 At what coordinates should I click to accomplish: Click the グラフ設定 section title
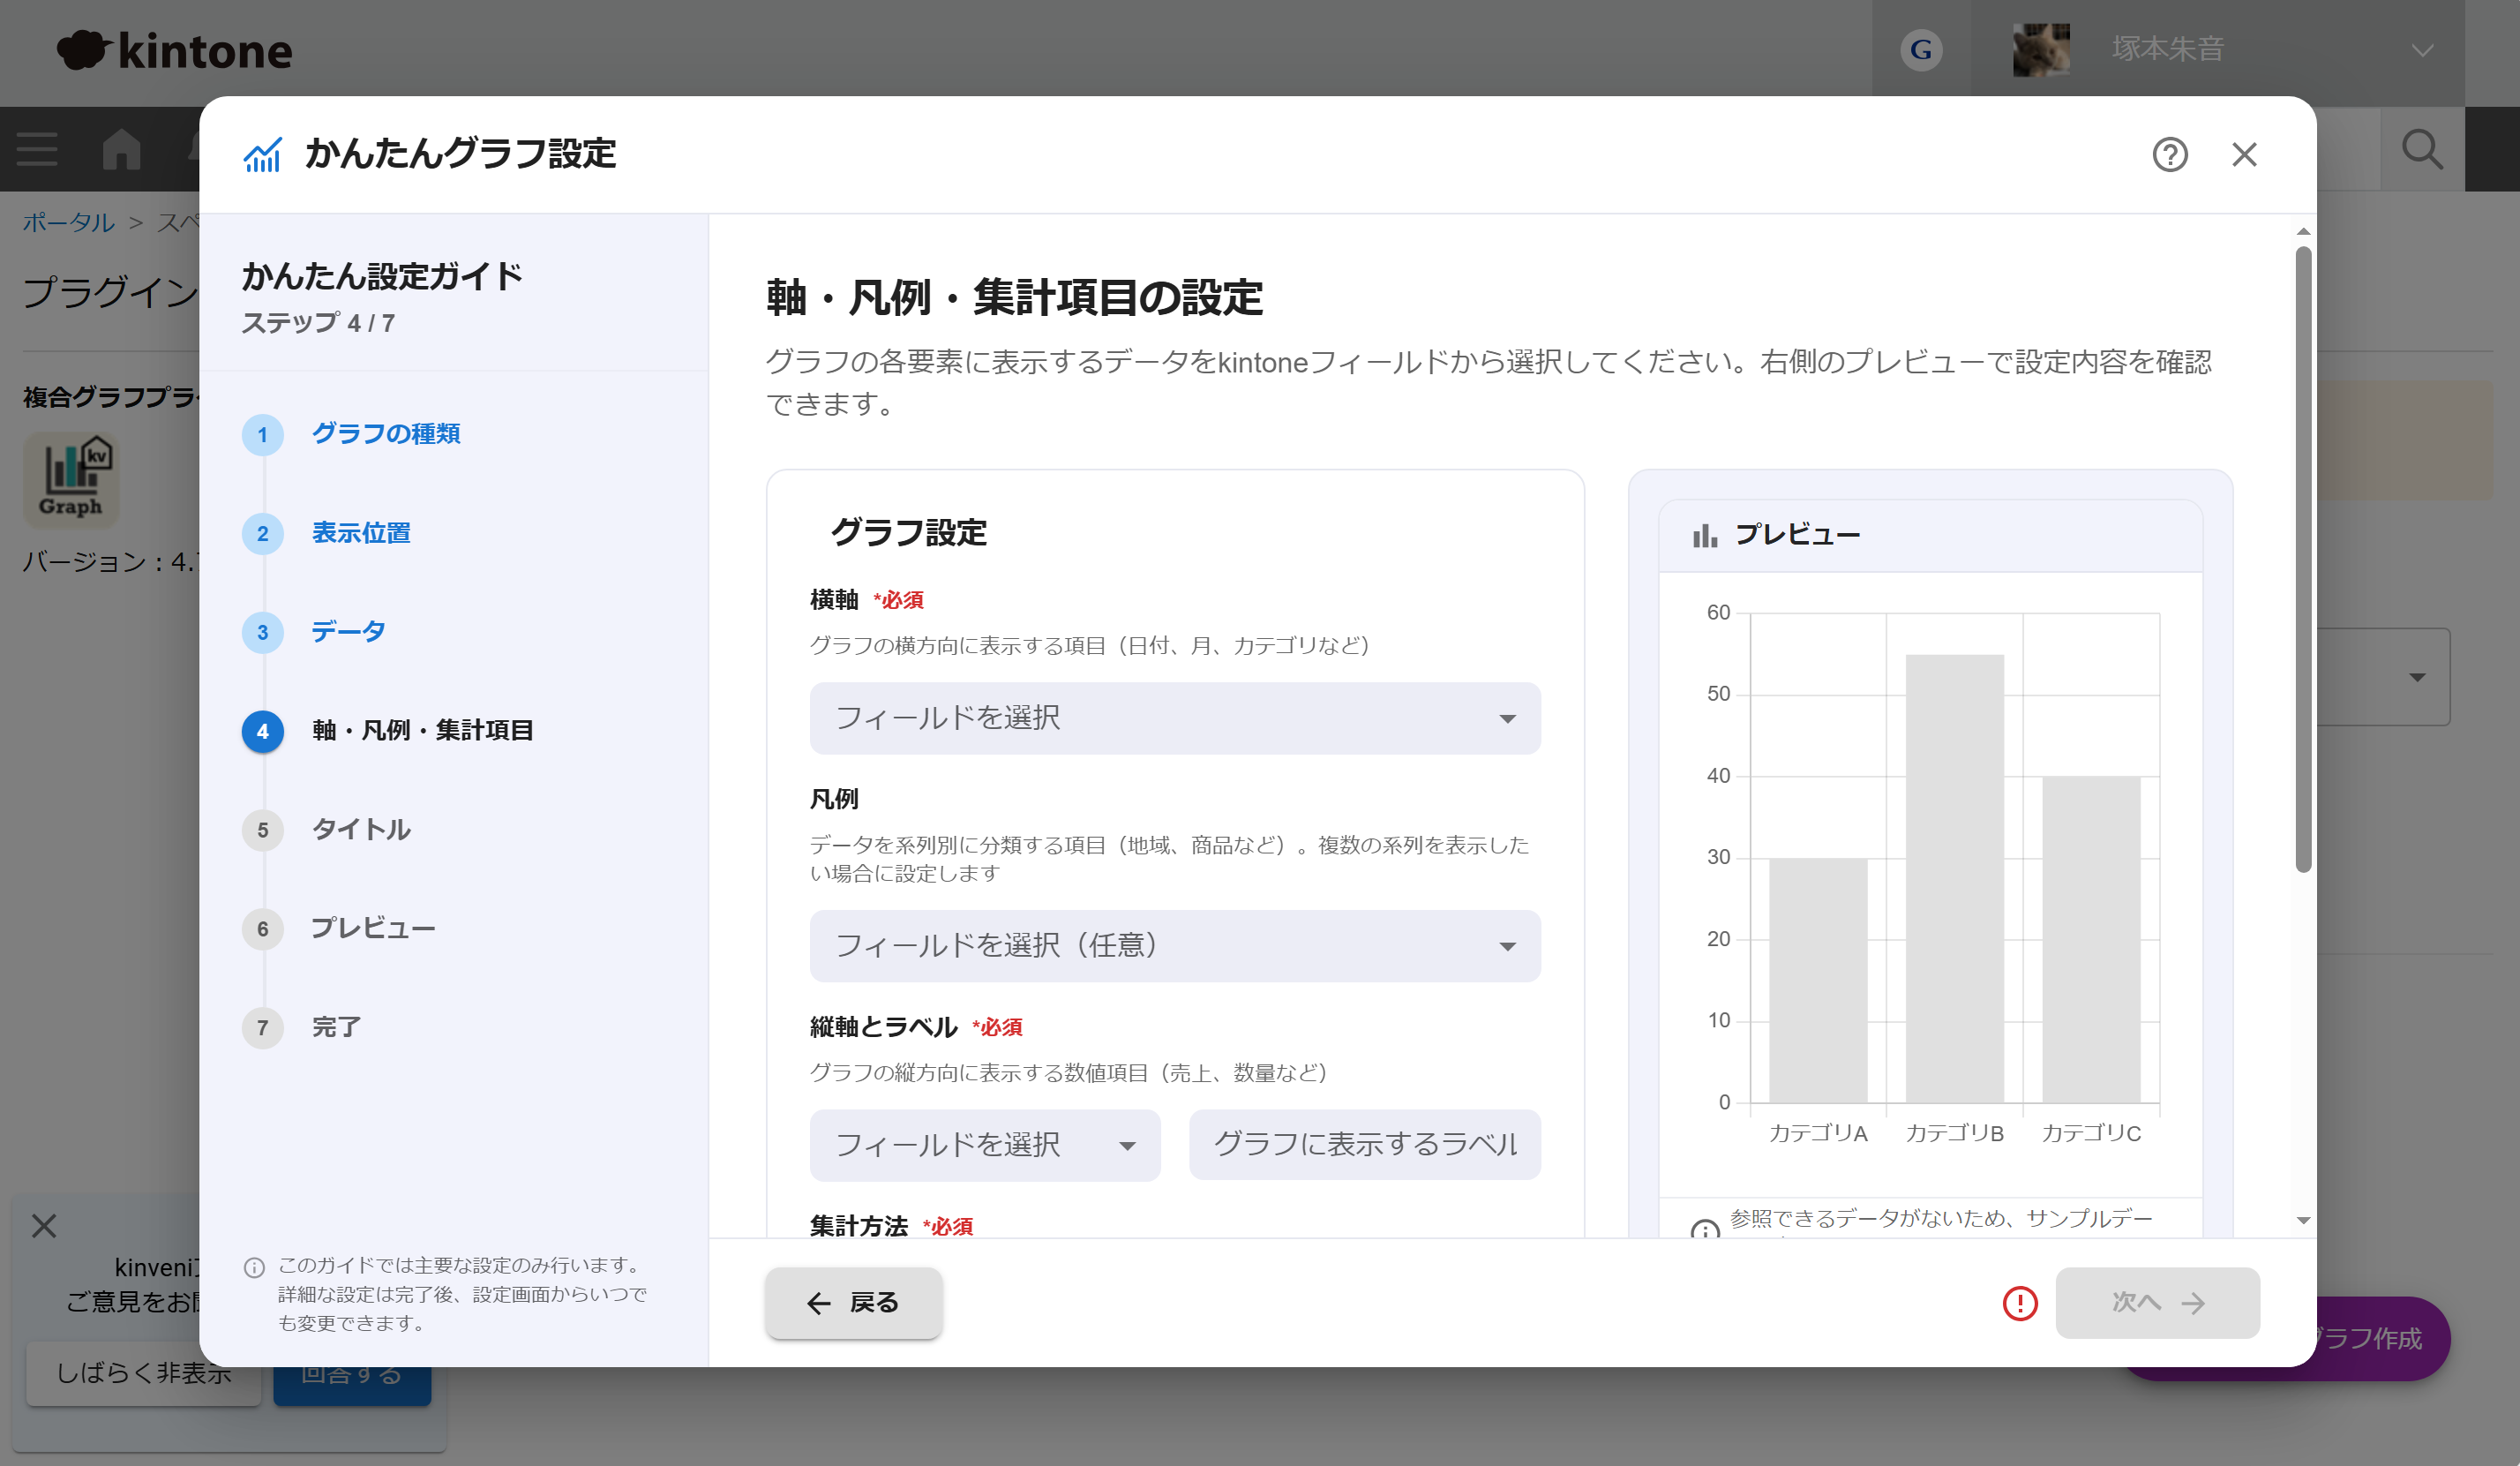pos(908,532)
